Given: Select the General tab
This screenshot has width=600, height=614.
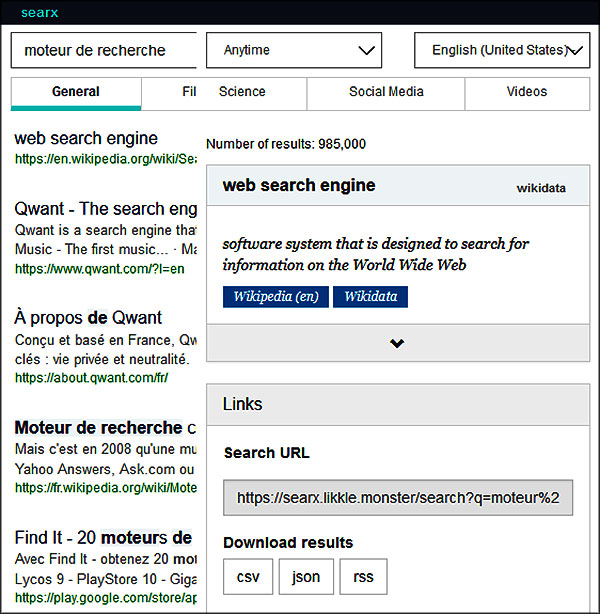Looking at the screenshot, I should (76, 93).
